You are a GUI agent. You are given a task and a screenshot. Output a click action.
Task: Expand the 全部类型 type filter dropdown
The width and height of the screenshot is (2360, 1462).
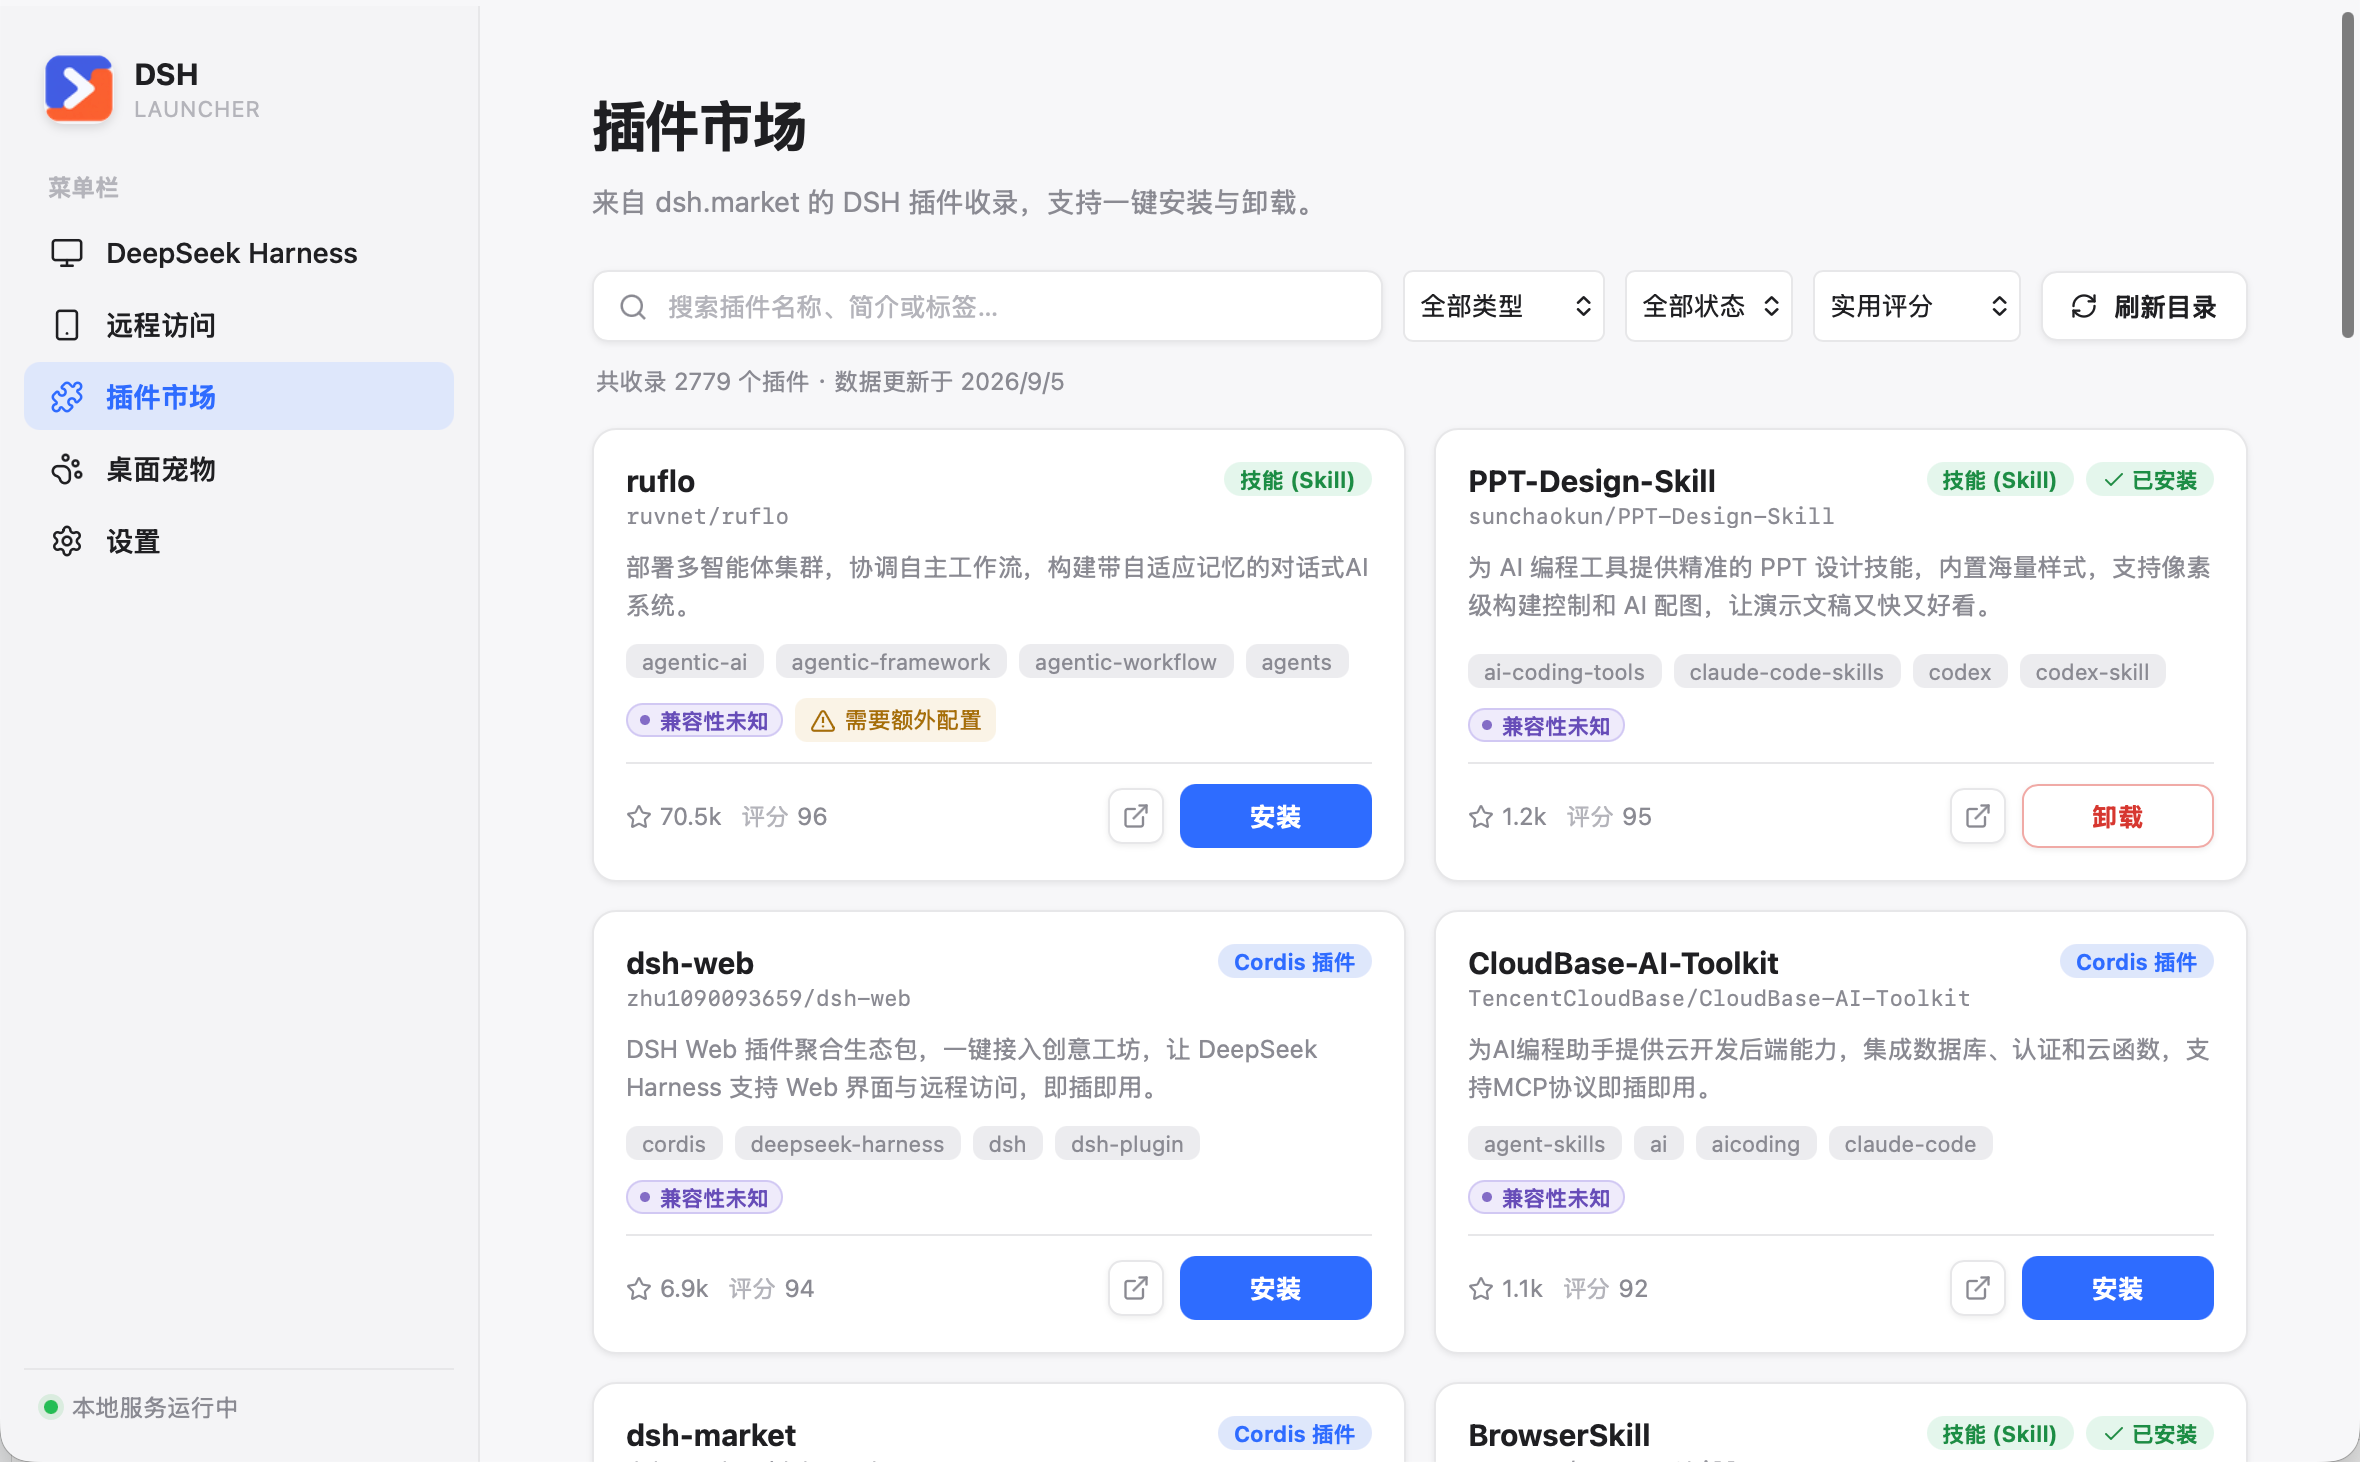point(1504,306)
